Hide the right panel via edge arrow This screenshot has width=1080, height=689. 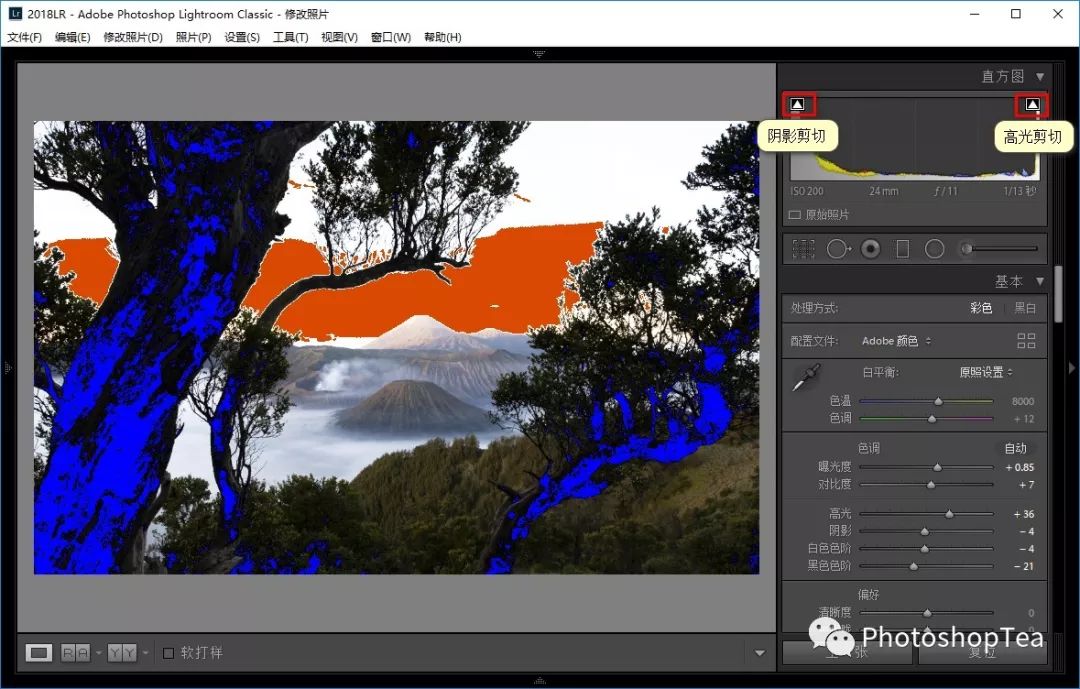(1072, 369)
